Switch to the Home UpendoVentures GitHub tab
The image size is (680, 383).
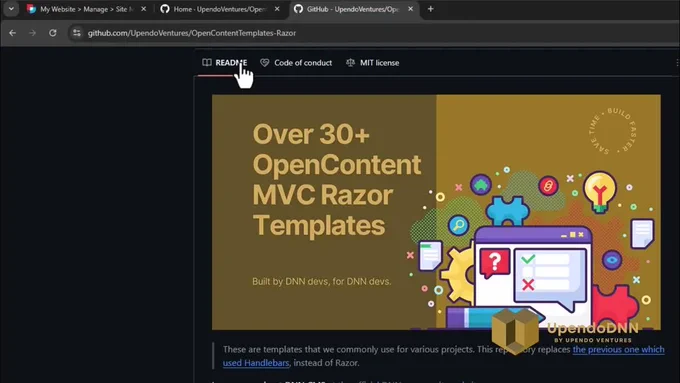click(219, 9)
